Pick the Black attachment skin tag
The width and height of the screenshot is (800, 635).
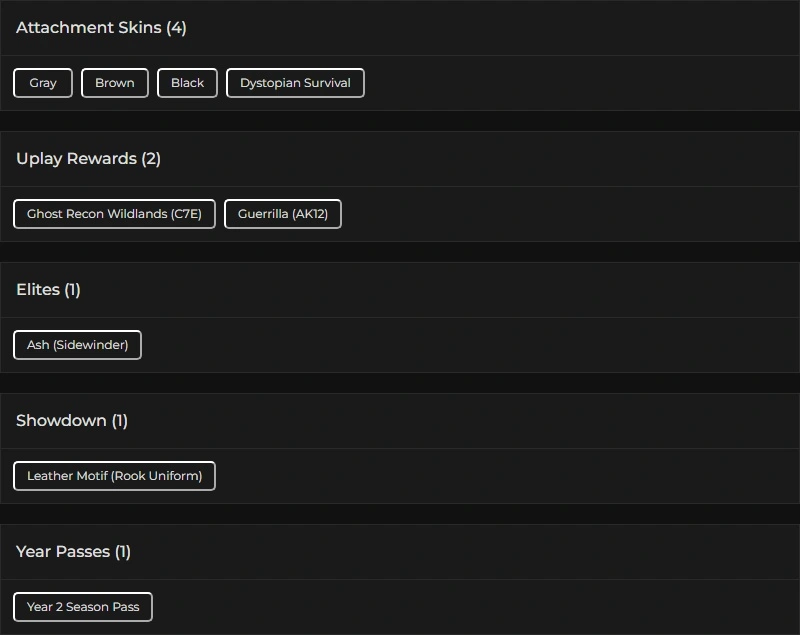187,83
